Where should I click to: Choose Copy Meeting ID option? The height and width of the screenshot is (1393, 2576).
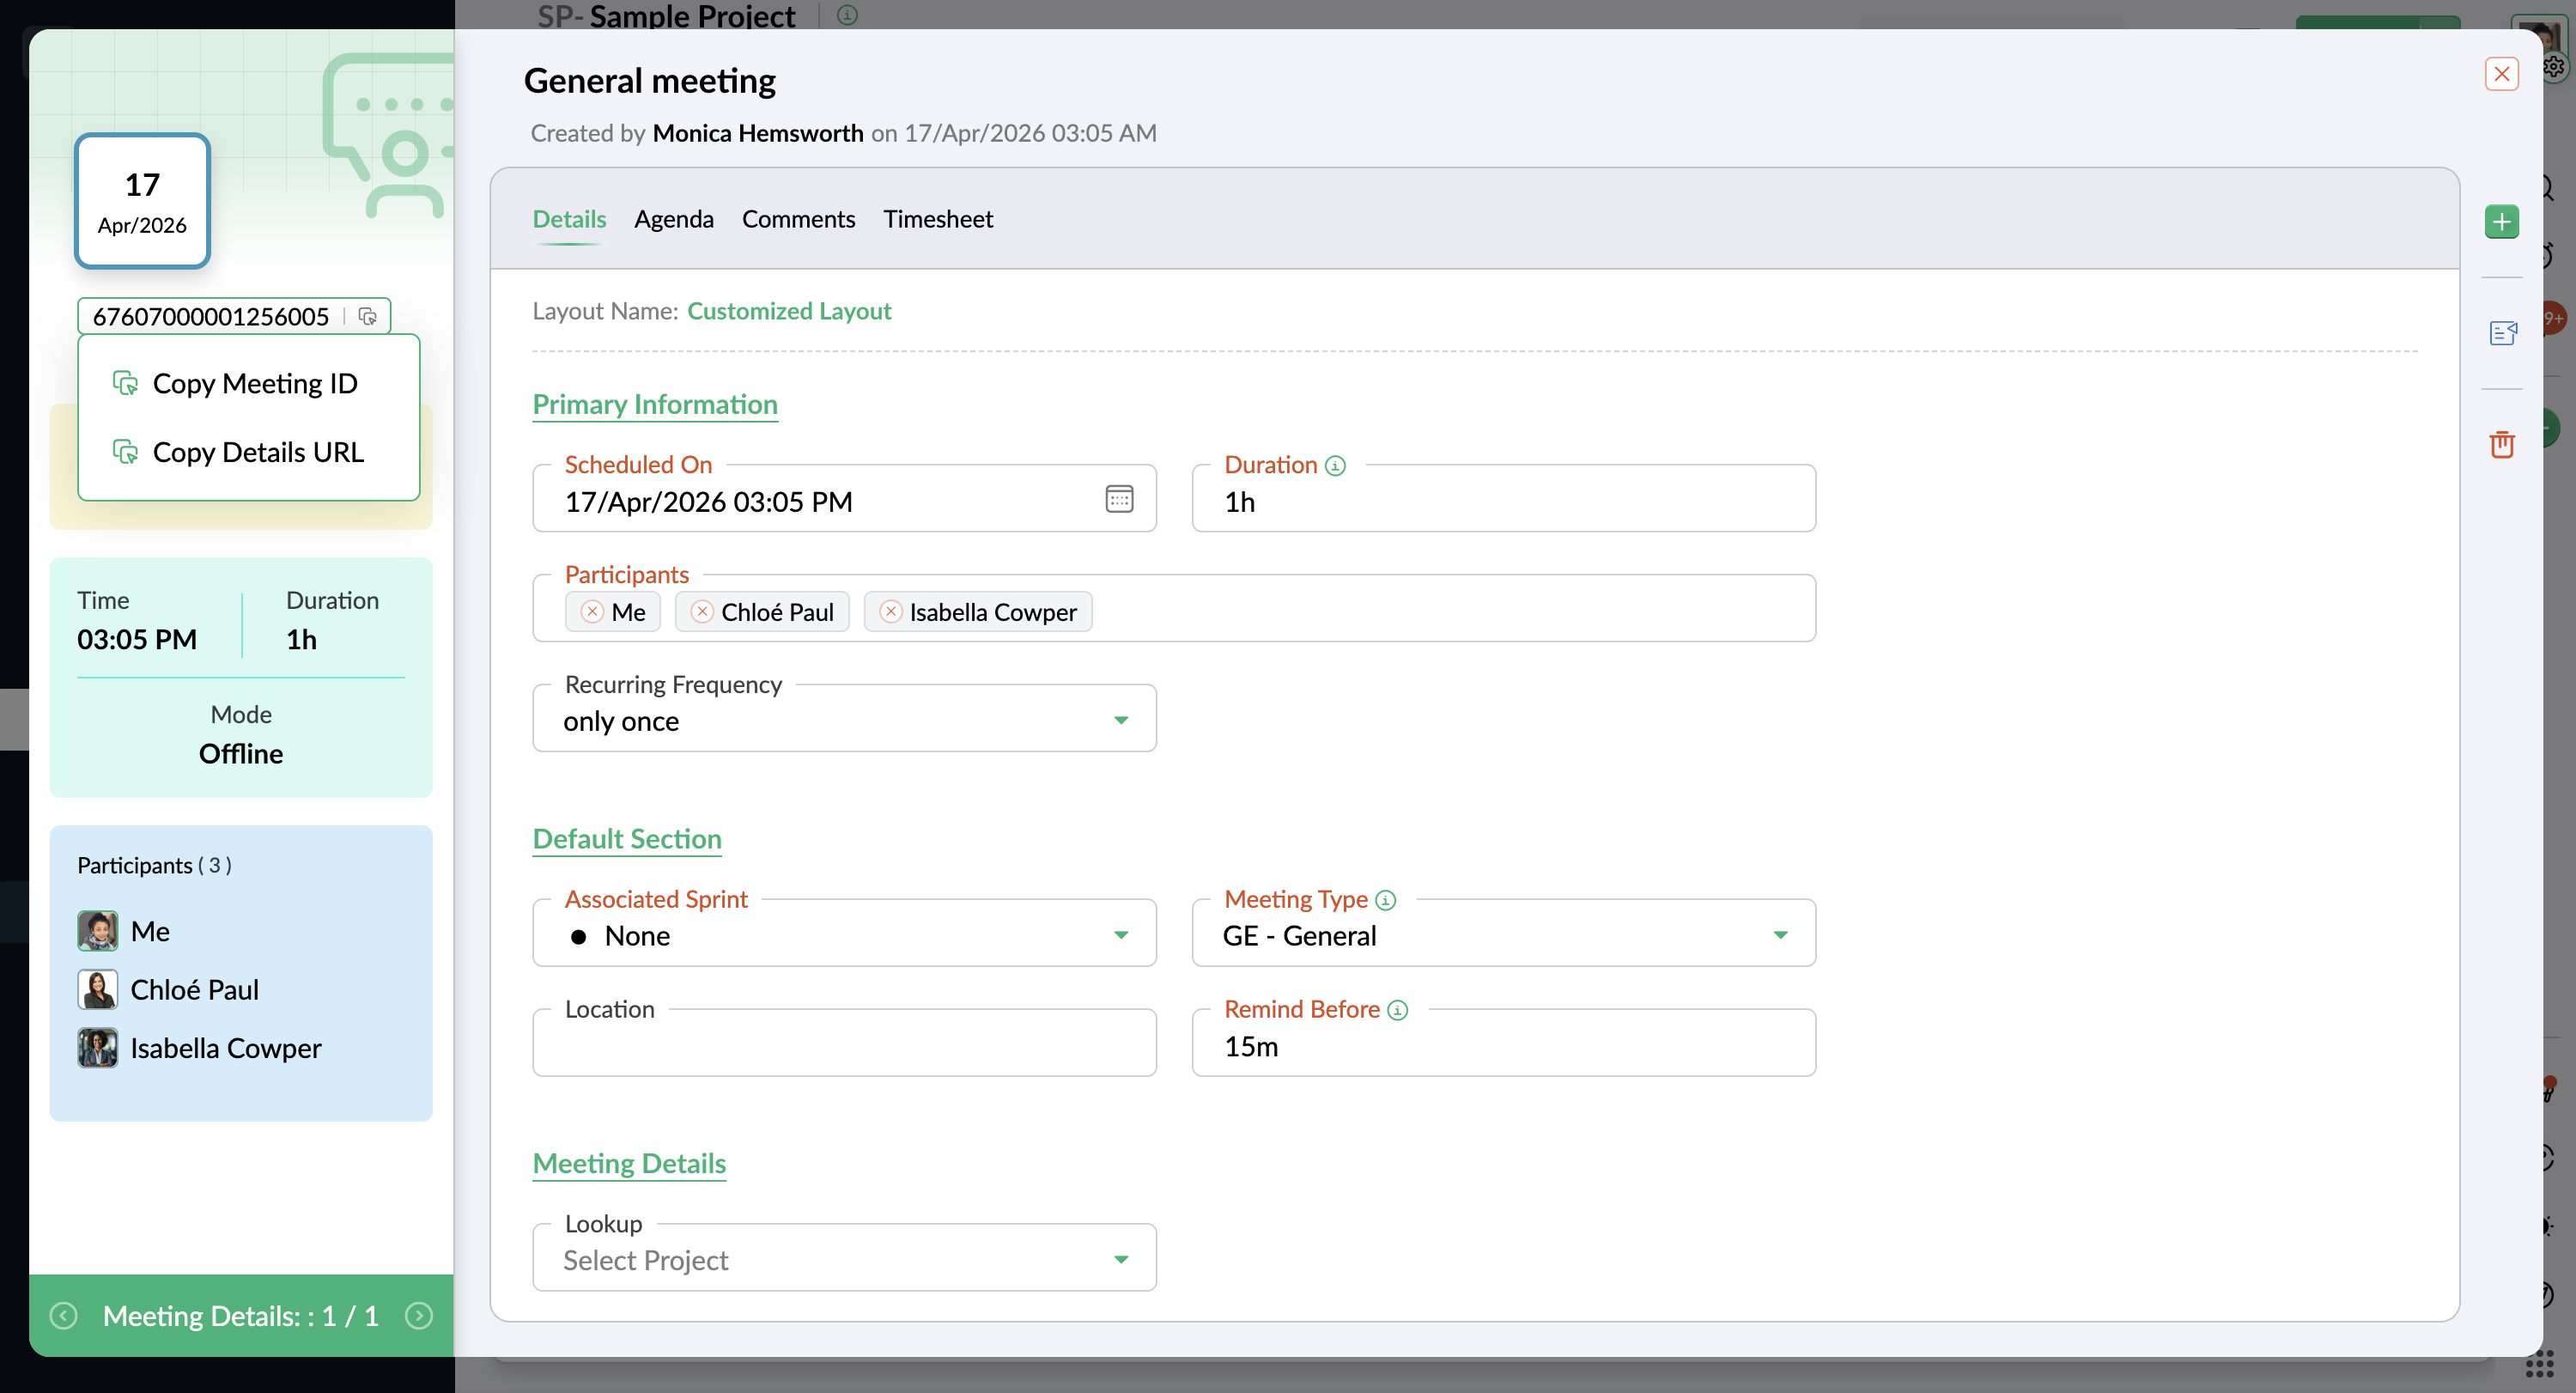[254, 384]
